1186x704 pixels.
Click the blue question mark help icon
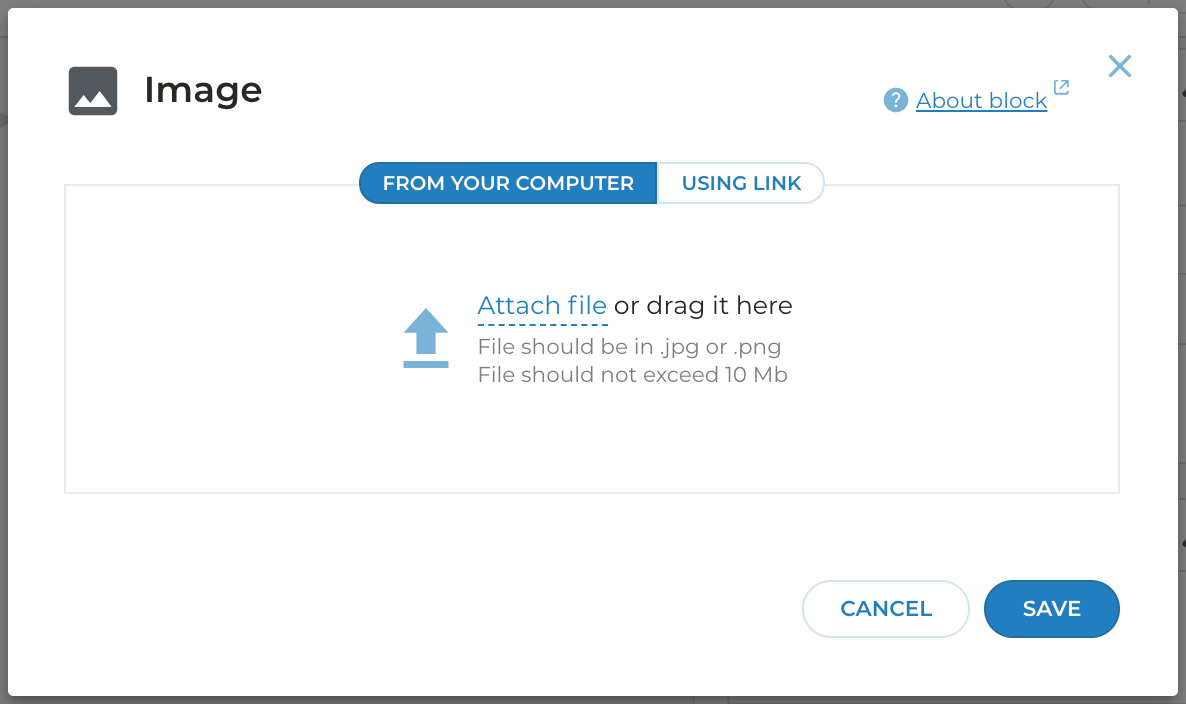point(895,100)
